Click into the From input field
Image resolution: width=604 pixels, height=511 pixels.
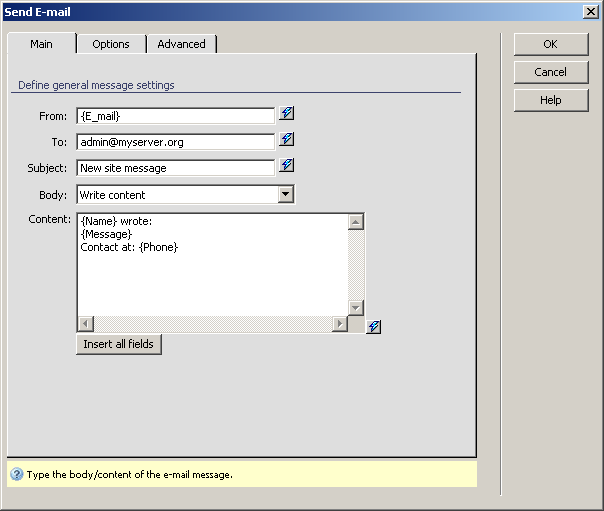tap(175, 116)
